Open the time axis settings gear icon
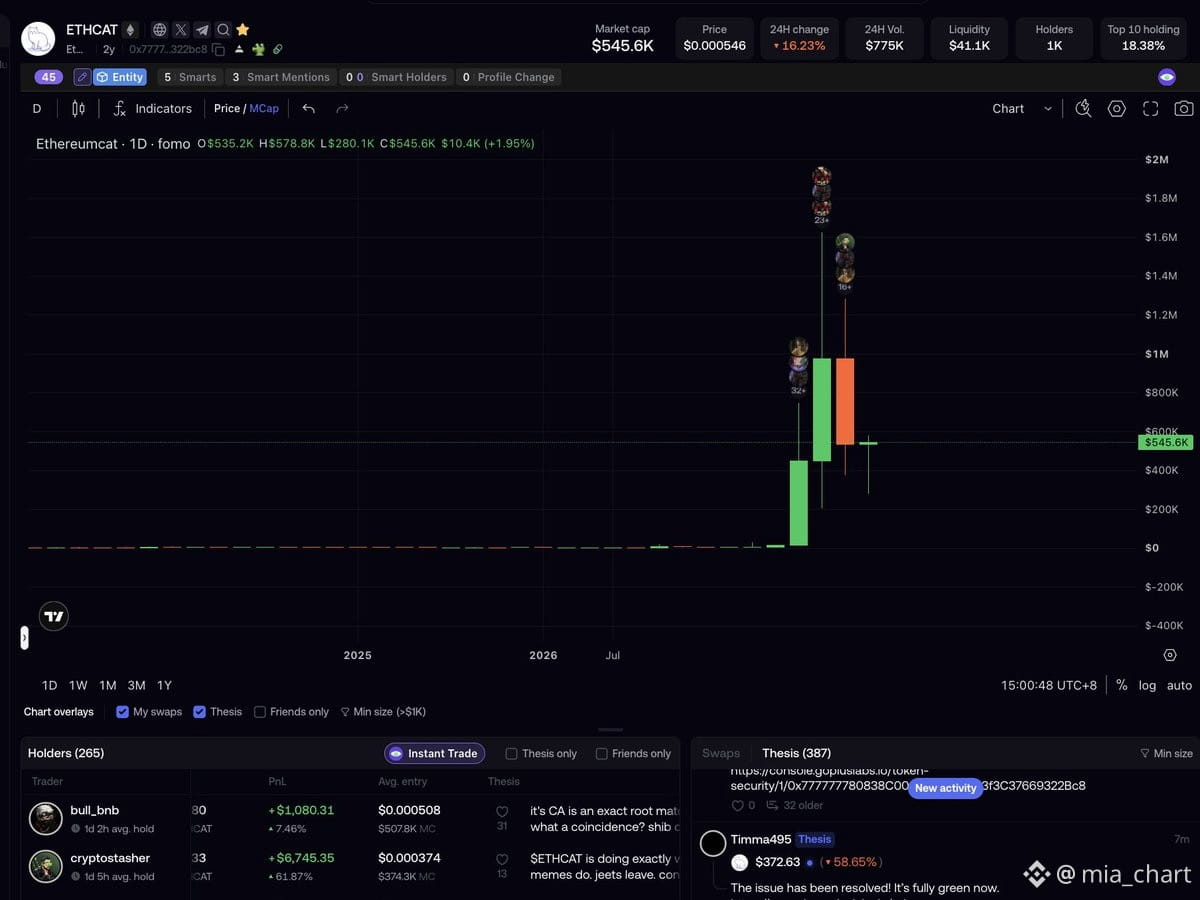The height and width of the screenshot is (900, 1200). 1170,655
